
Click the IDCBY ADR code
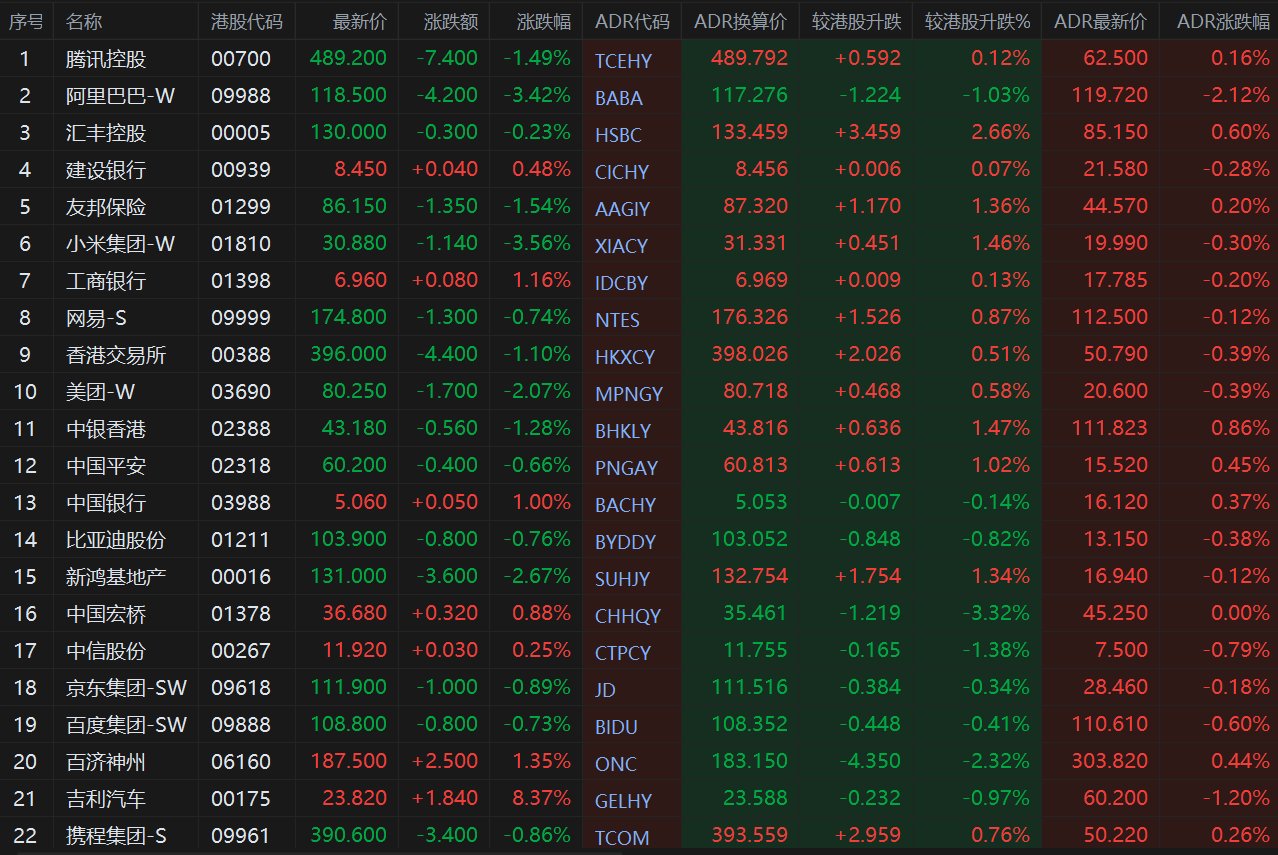coord(622,283)
